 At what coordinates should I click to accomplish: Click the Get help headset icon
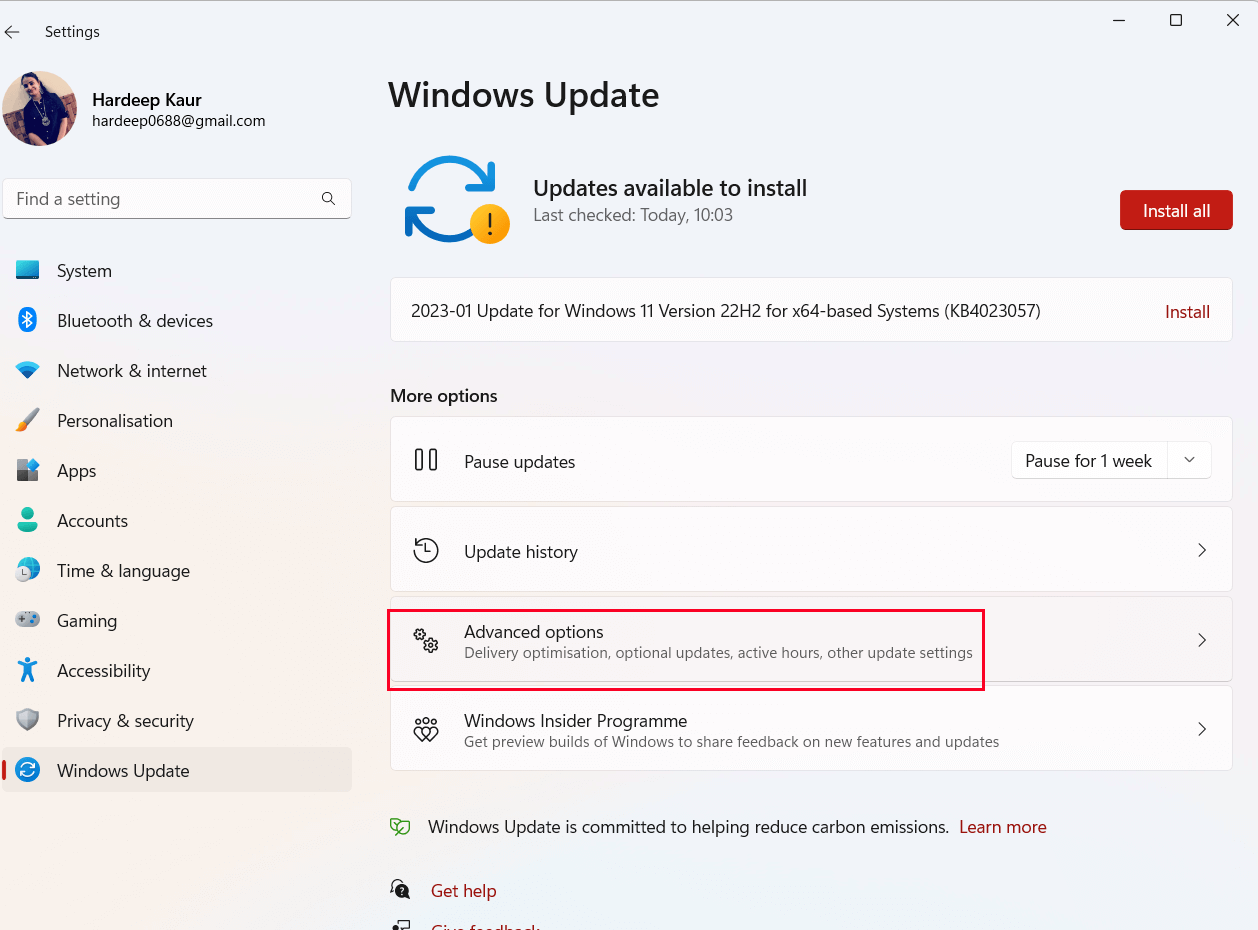click(400, 890)
